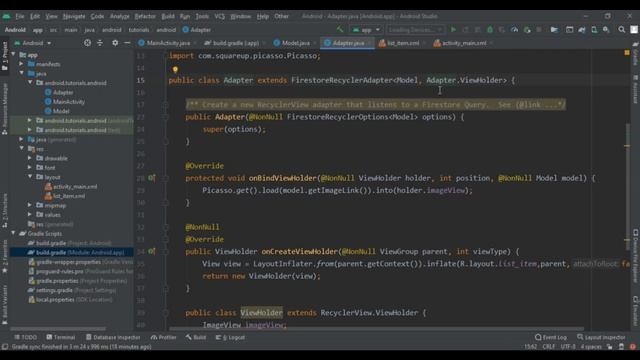Expand the drawable folder

(x=30, y=158)
